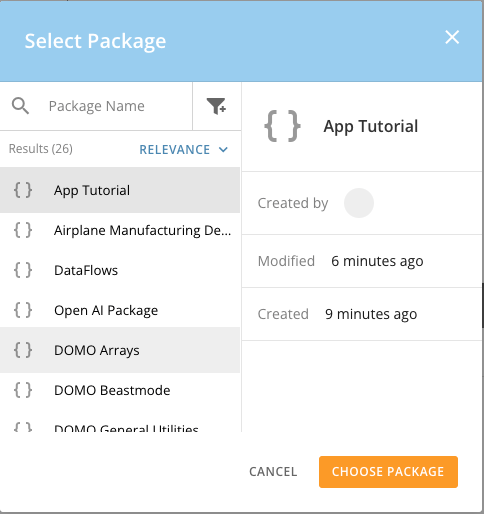484x514 pixels.
Task: Click the App Tutorial title in details panel
Action: tap(371, 127)
